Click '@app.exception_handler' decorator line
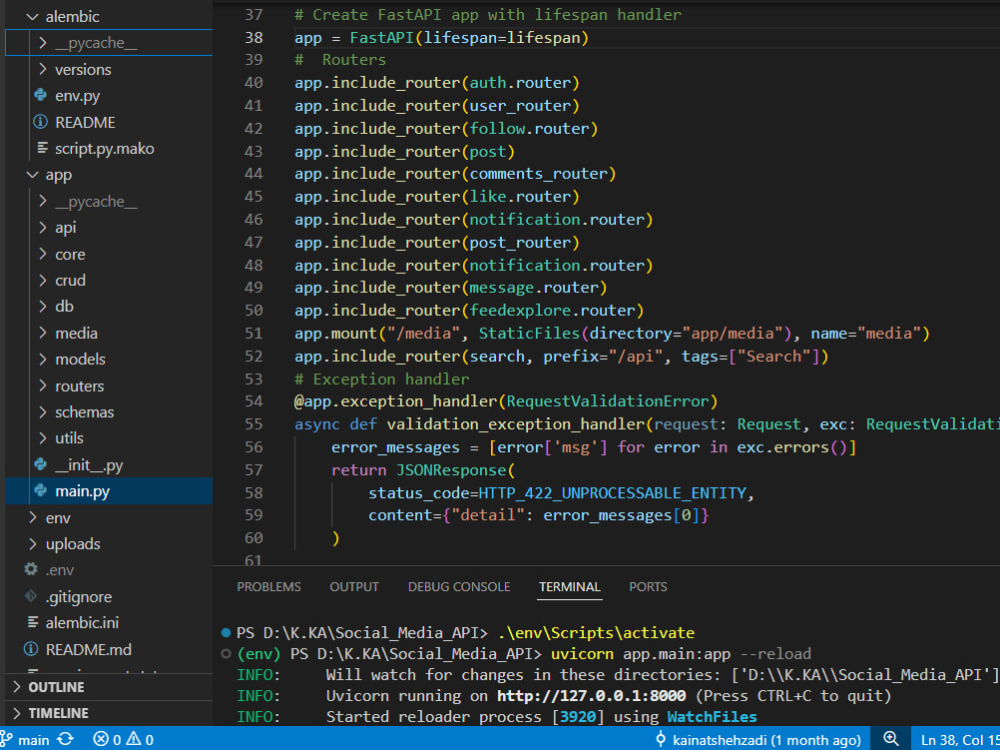This screenshot has width=1000, height=750. tap(506, 401)
